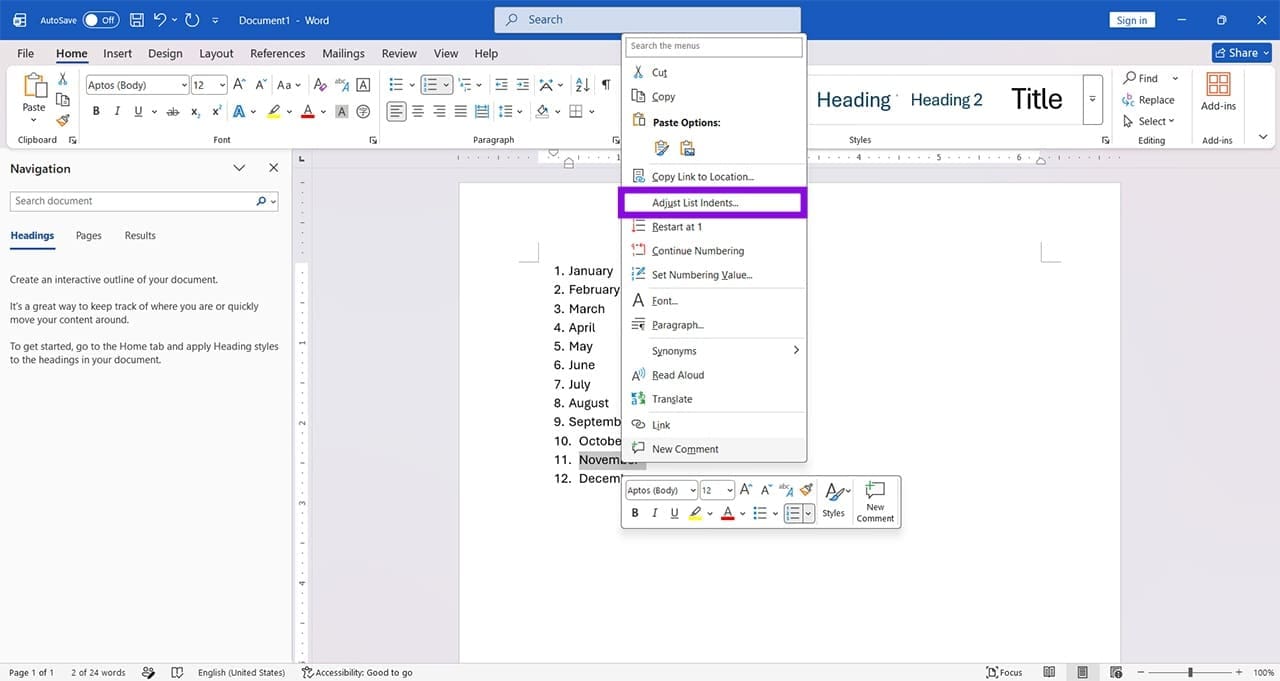Select Center alignment in the ribbon
Screen dimensions: 1280x681
click(418, 112)
